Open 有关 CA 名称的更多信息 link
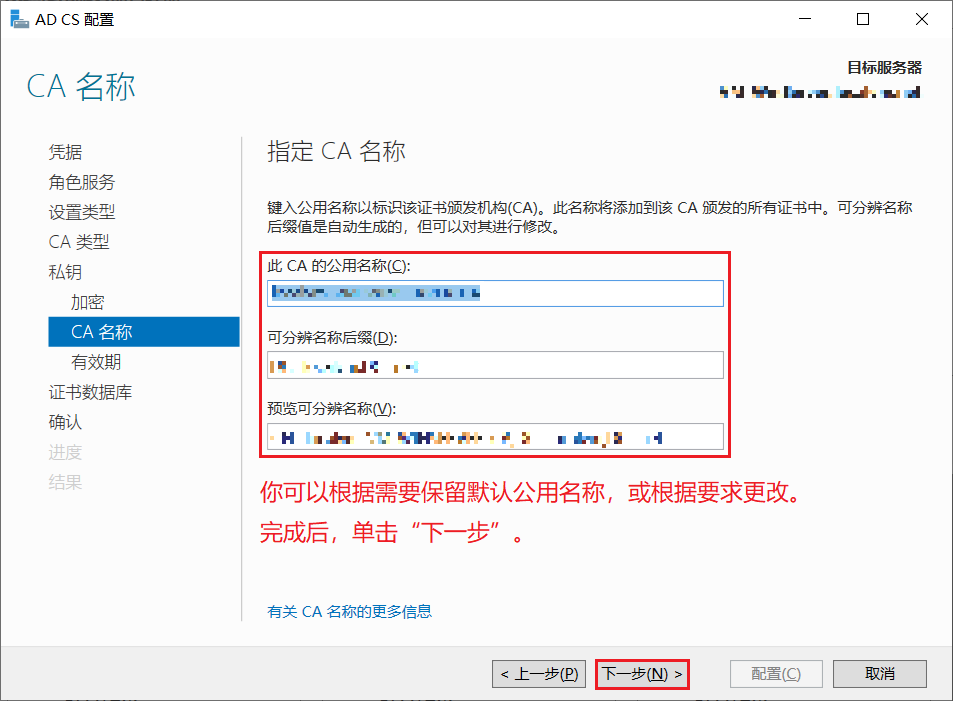The width and height of the screenshot is (953, 701). 348,611
